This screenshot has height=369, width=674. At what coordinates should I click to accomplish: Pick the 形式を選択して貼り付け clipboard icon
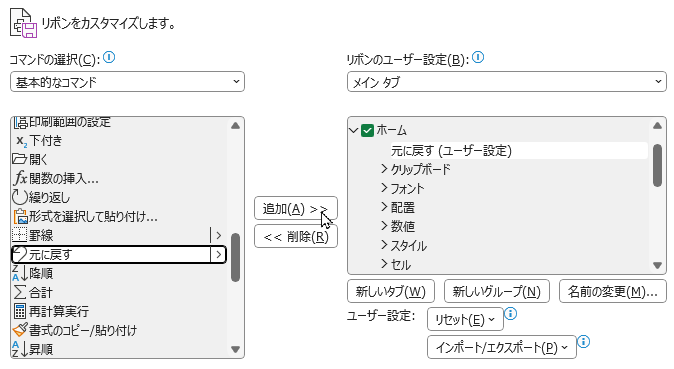pyautogui.click(x=20, y=216)
